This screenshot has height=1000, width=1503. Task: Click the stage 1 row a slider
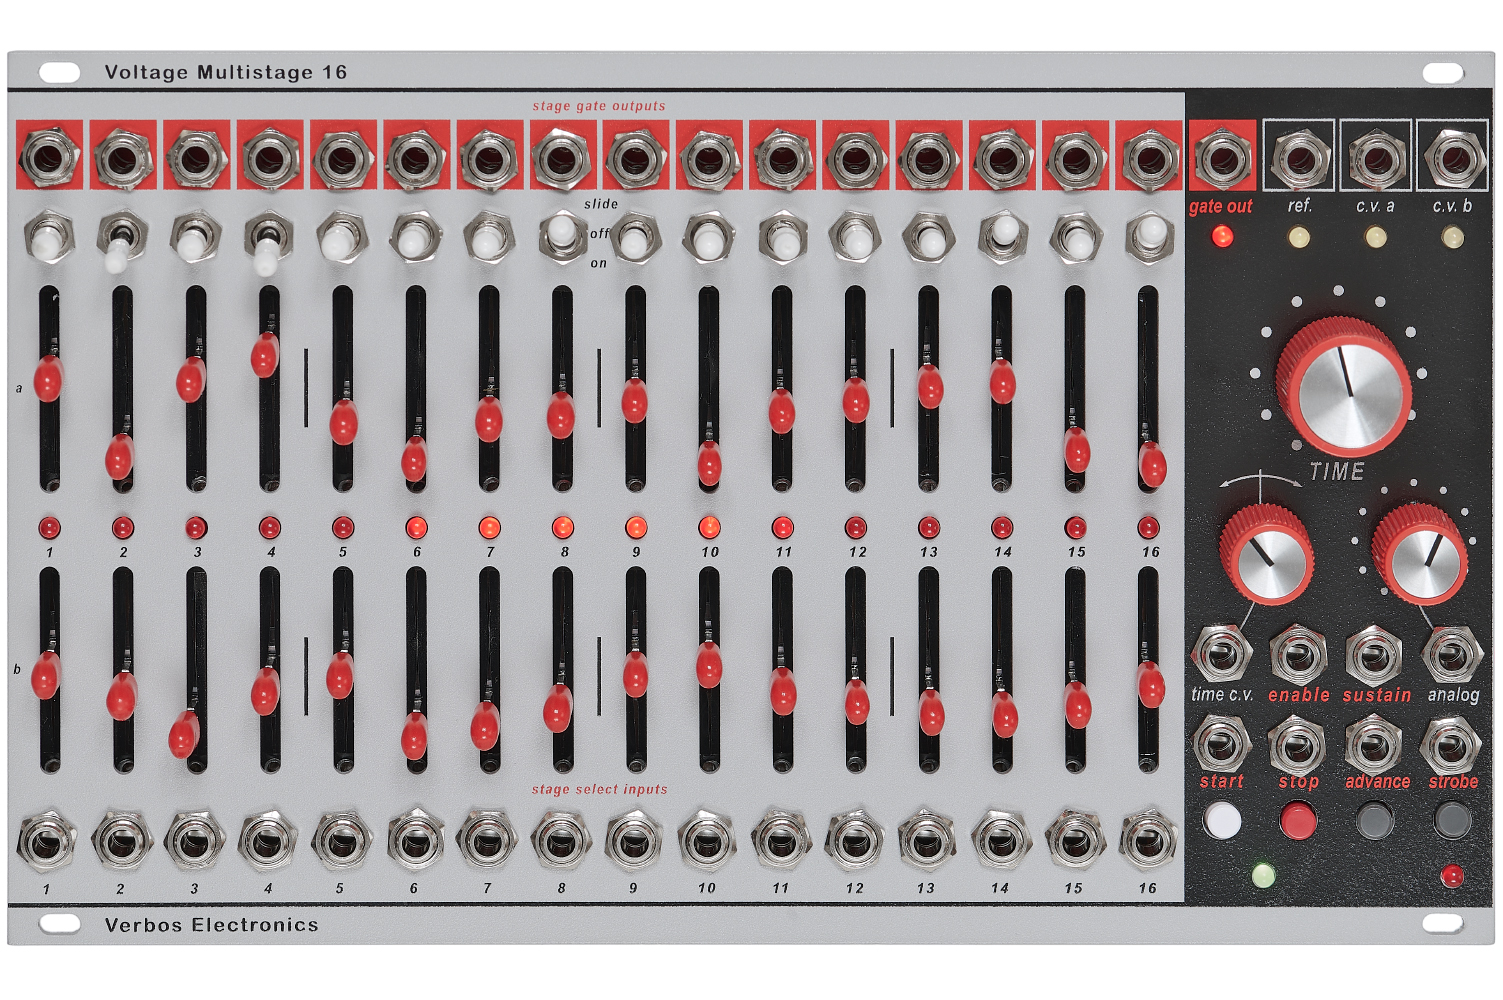[x=48, y=378]
